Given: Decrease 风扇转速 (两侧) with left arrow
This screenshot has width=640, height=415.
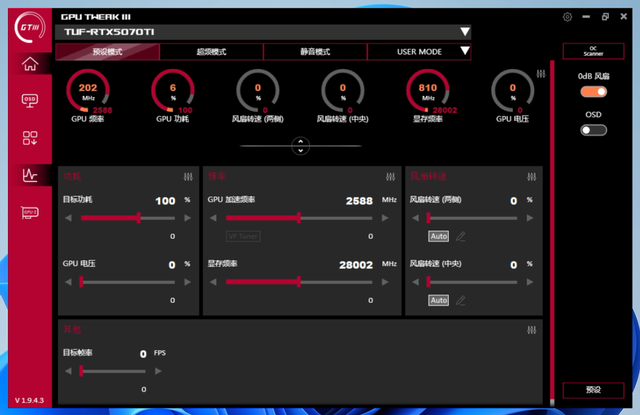Looking at the screenshot, I should coord(416,218).
